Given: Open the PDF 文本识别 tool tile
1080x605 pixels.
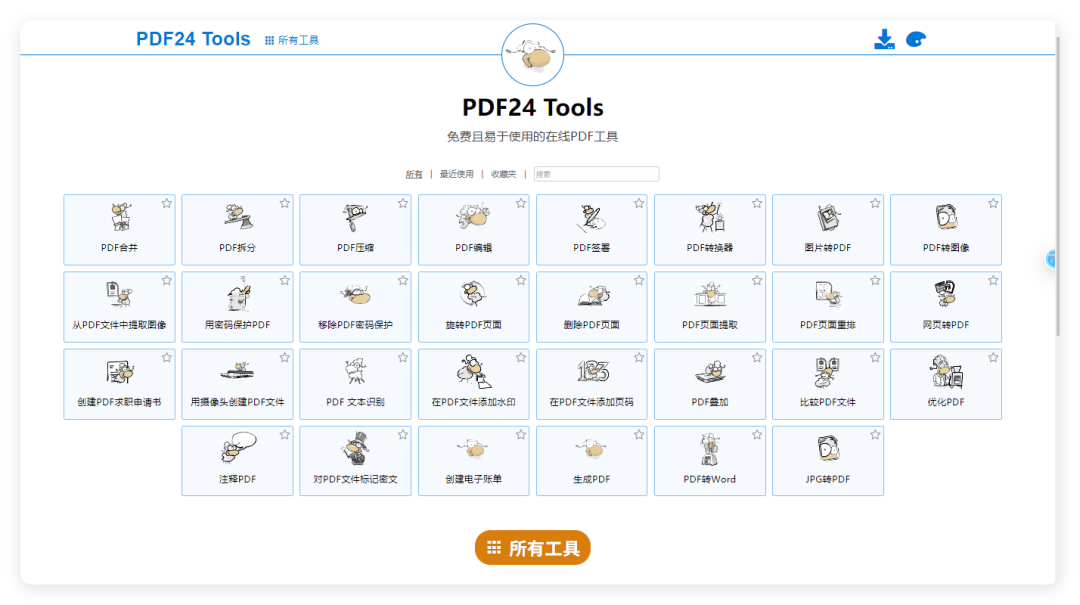Looking at the screenshot, I should [355, 384].
